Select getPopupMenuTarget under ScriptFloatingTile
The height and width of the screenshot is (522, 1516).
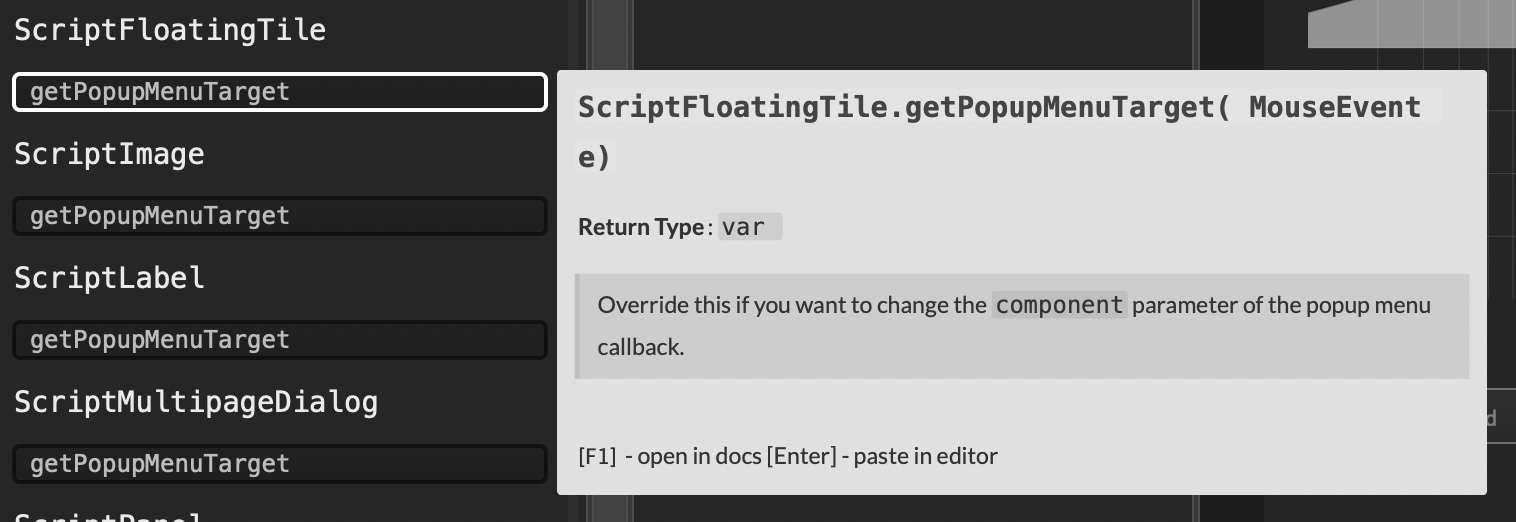click(x=279, y=92)
